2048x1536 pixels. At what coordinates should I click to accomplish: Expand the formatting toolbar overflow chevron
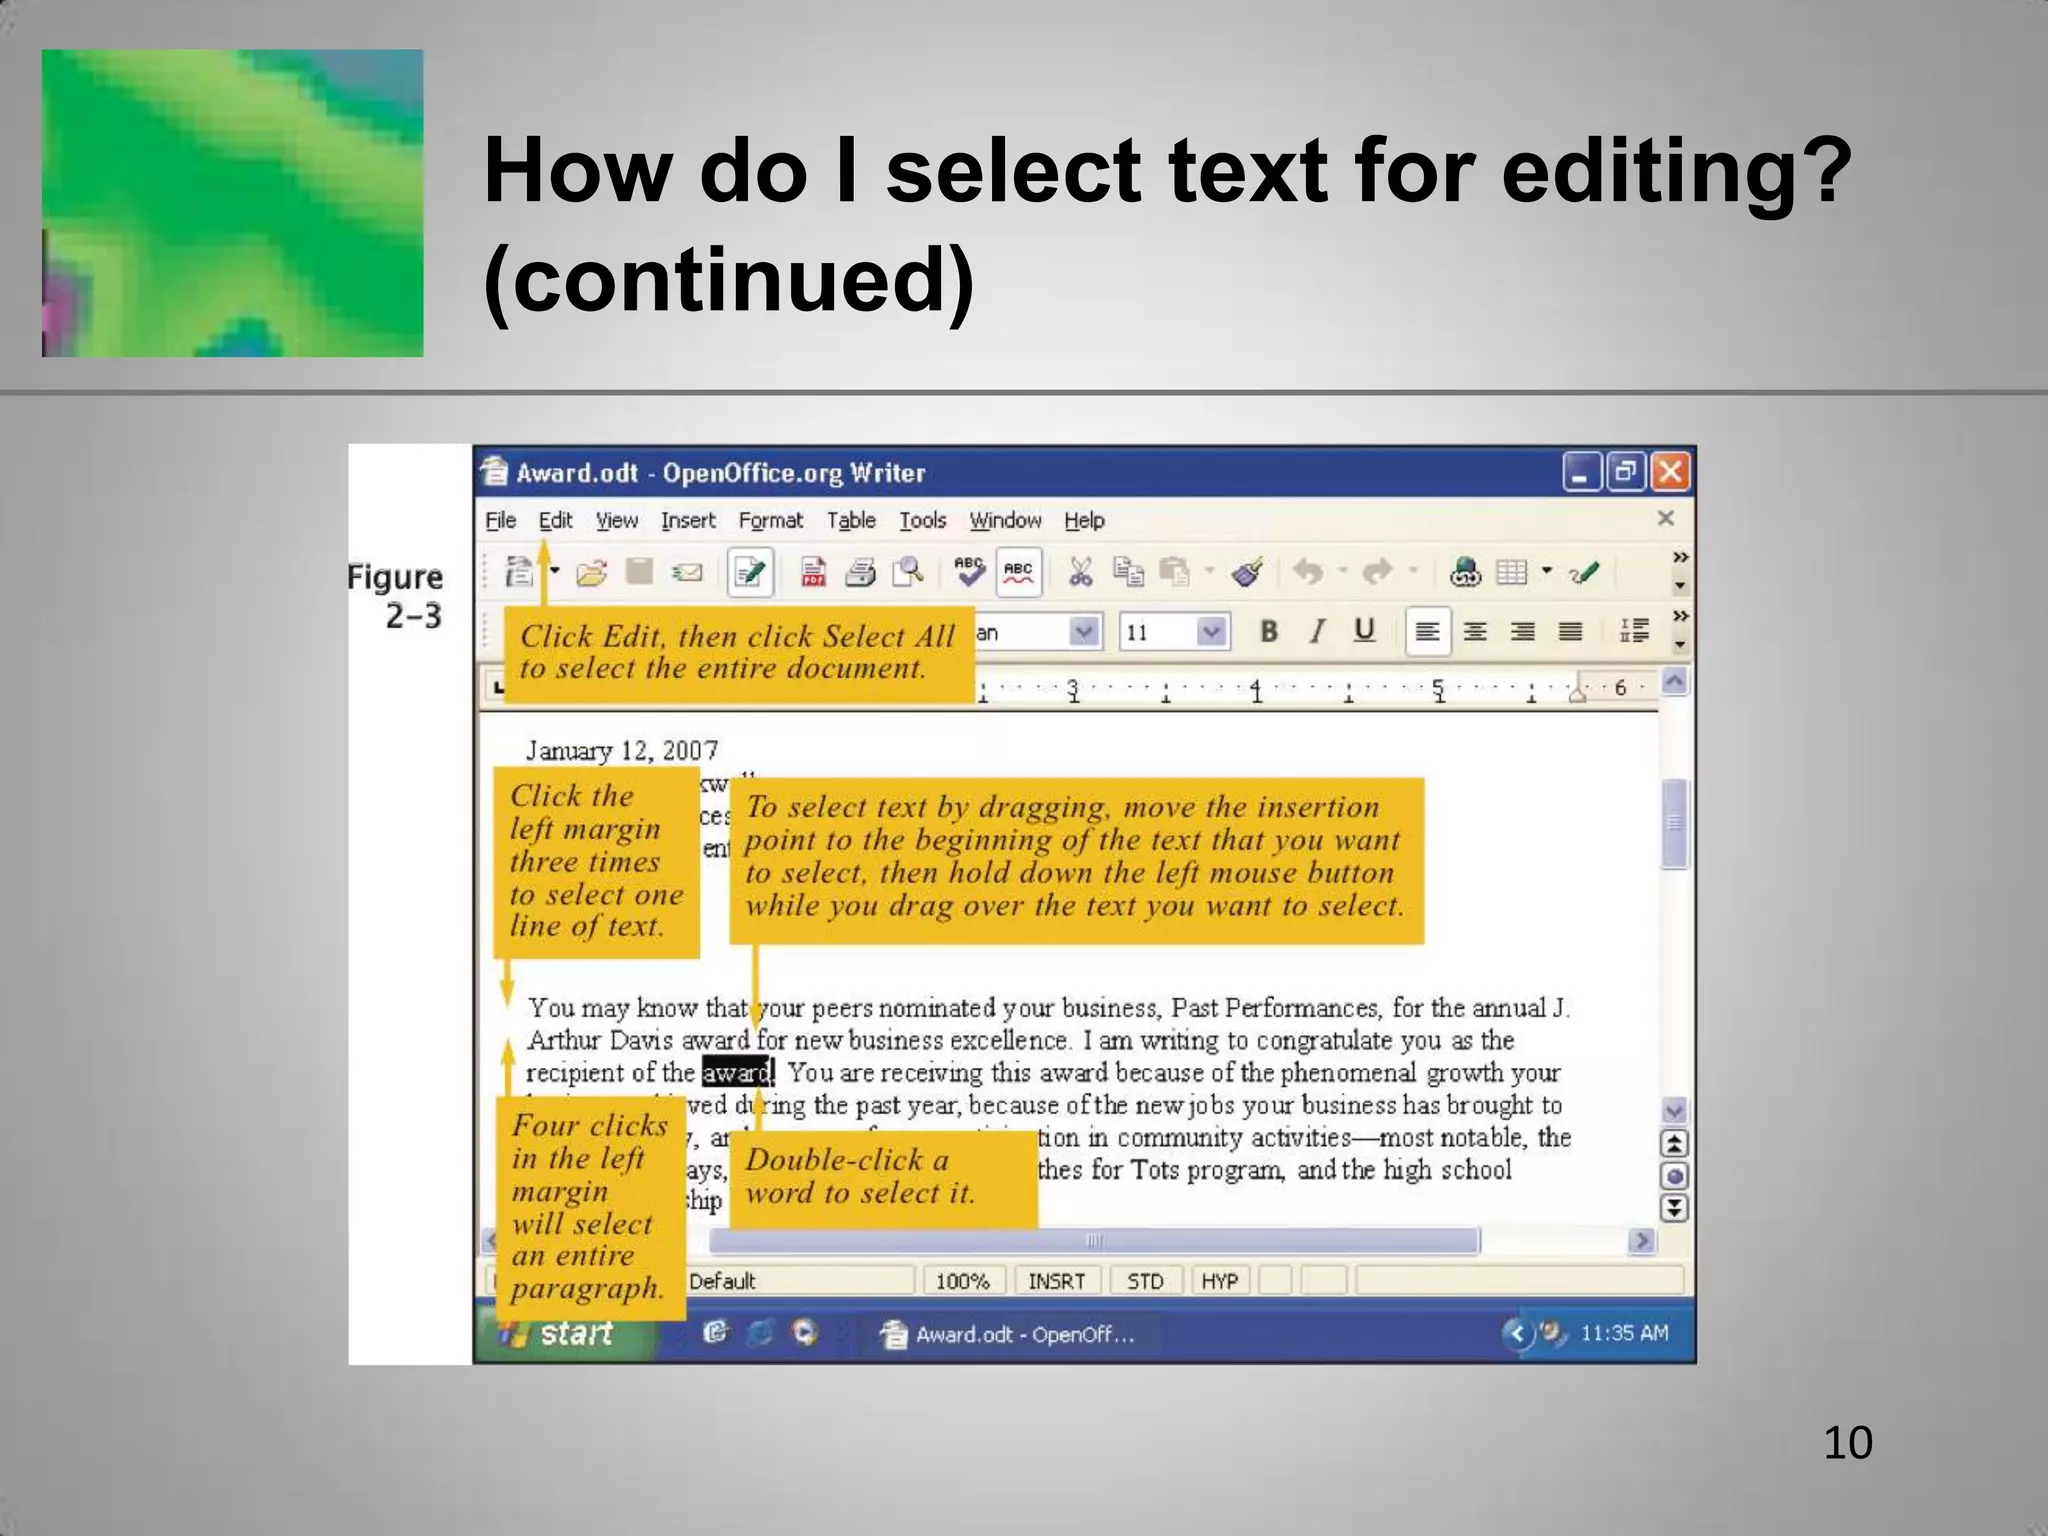click(1680, 616)
